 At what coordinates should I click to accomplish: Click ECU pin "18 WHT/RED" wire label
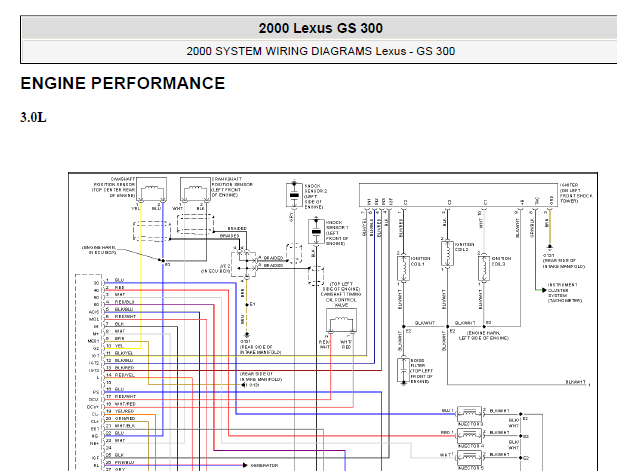pos(121,404)
